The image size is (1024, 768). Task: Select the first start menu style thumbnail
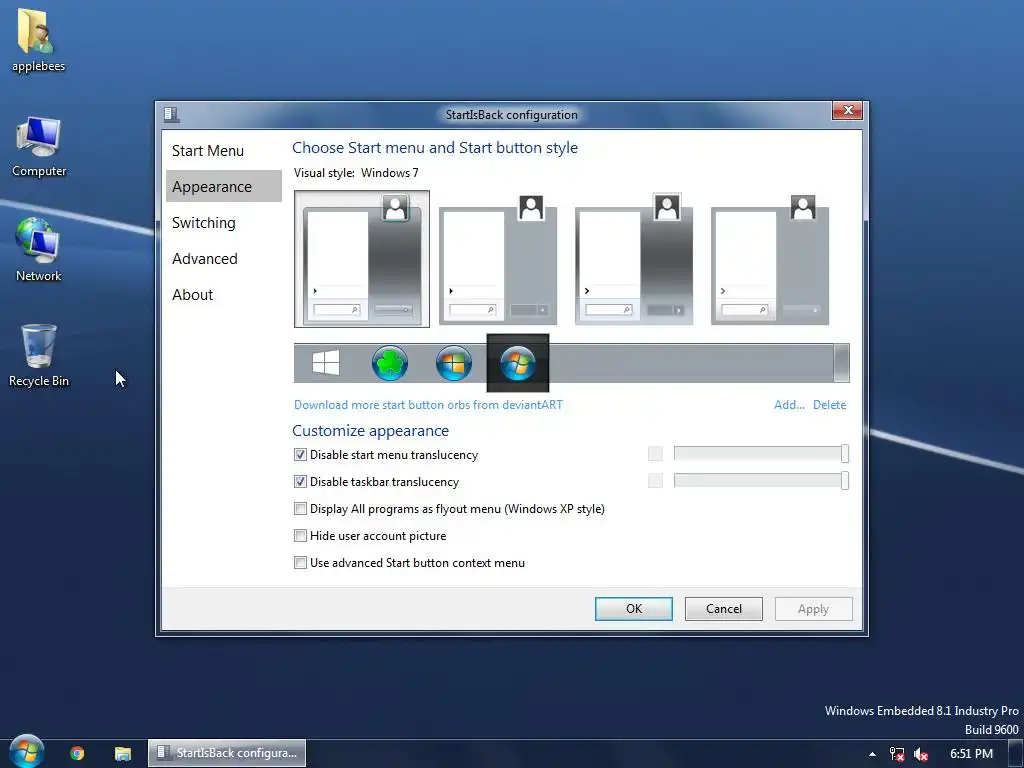tap(362, 259)
